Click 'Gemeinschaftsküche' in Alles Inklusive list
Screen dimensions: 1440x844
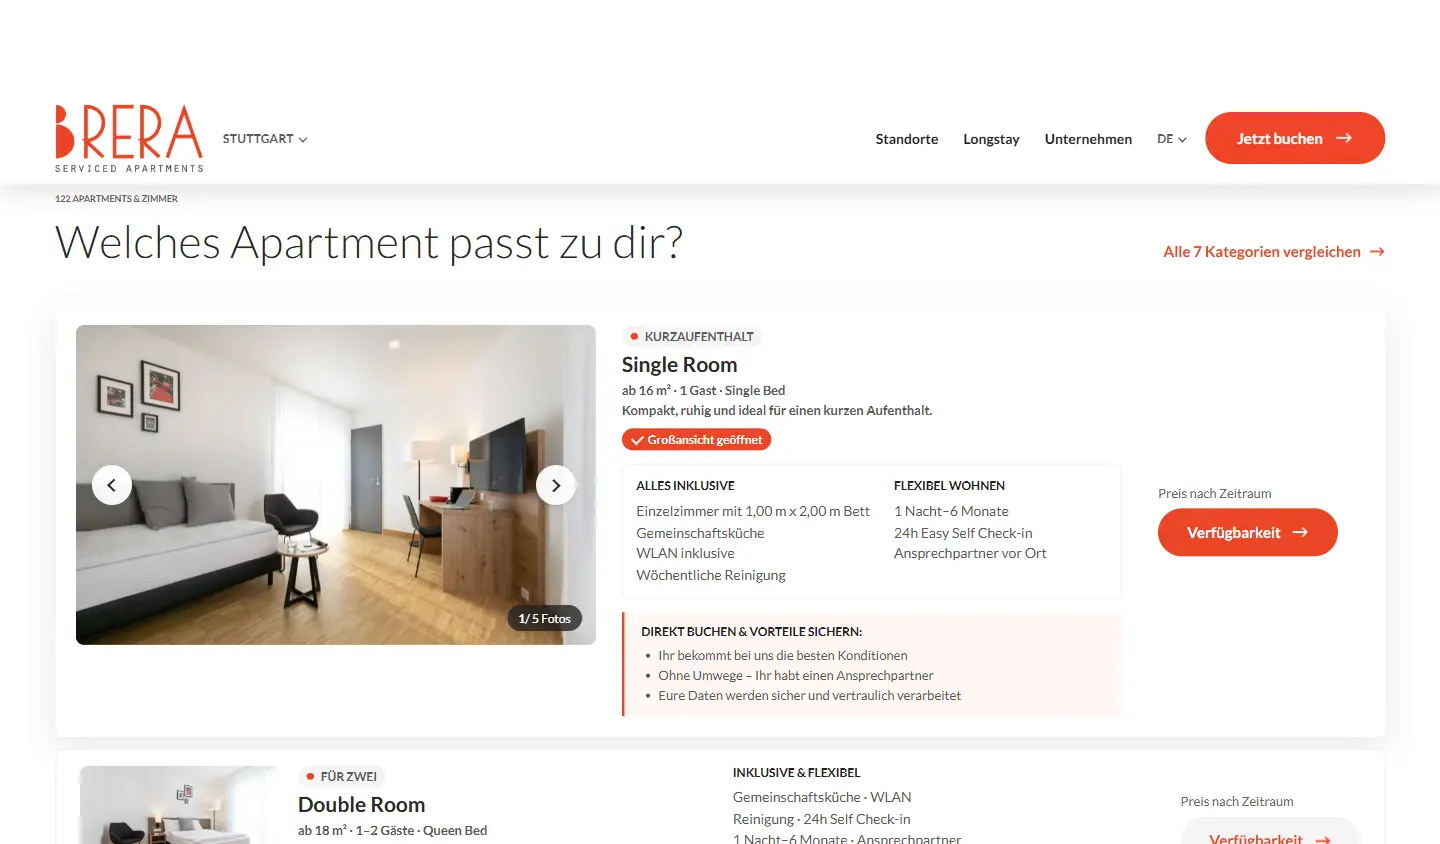[700, 533]
